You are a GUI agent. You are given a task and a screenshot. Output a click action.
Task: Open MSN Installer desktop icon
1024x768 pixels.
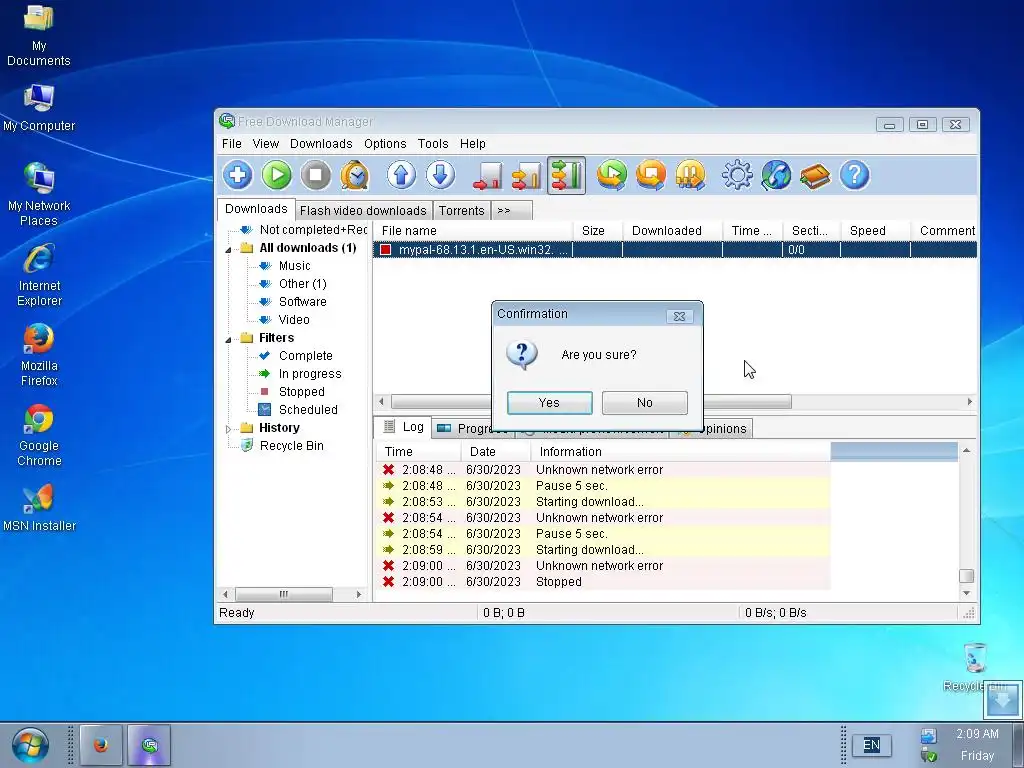tap(39, 508)
